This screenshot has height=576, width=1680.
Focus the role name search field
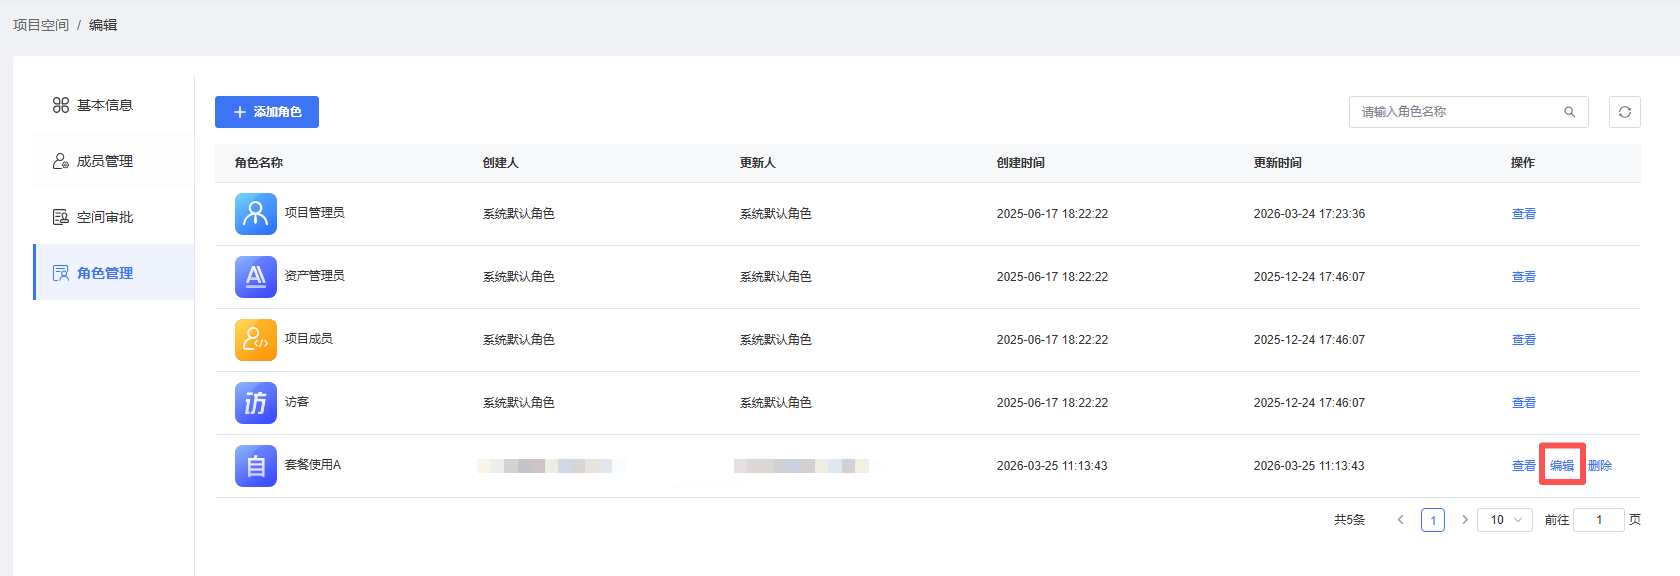[1456, 112]
